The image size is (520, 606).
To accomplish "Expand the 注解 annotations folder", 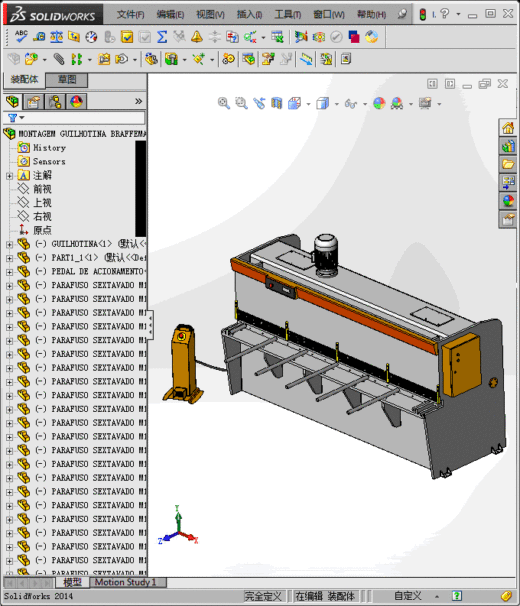I will tap(9, 176).
